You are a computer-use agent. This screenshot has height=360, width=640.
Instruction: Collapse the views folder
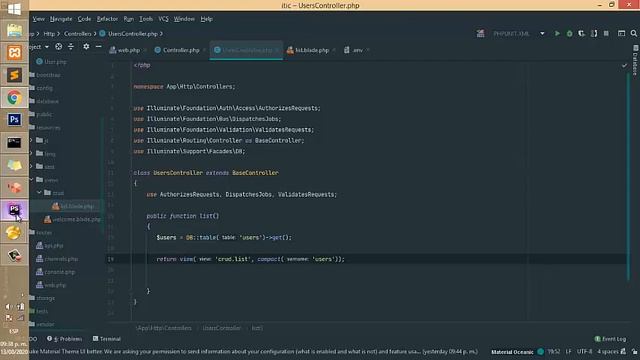coord(31,179)
